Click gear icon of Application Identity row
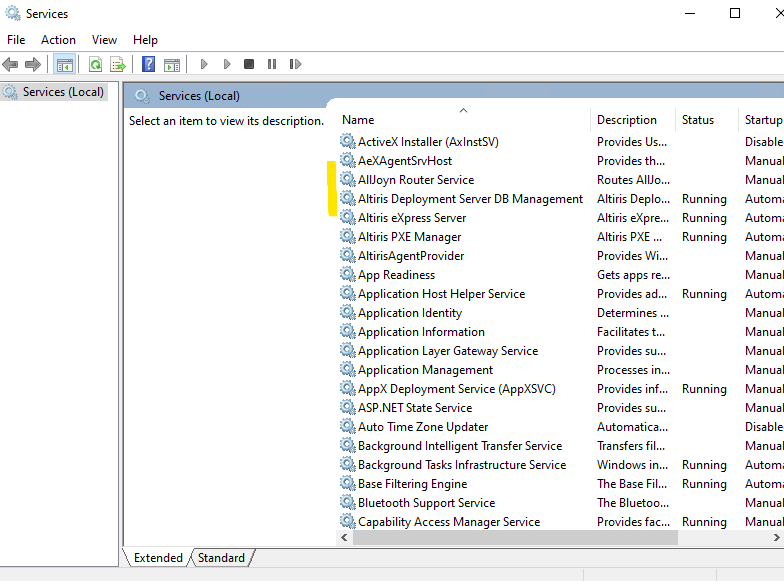The width and height of the screenshot is (784, 584). point(348,312)
